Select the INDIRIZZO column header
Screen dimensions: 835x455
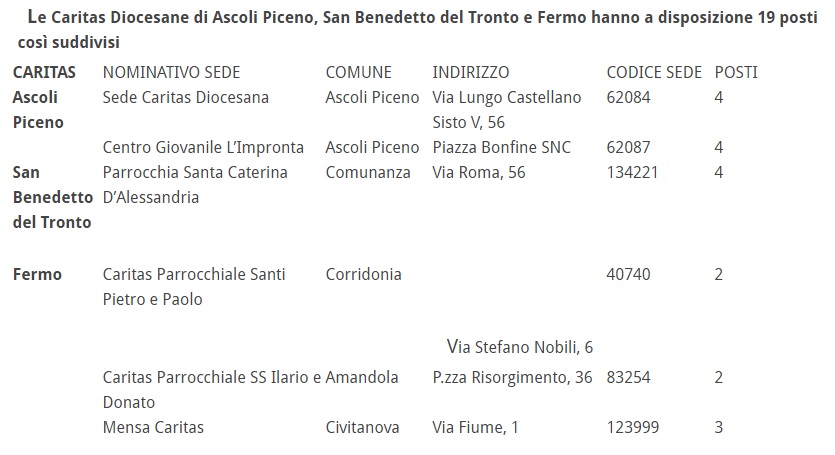pyautogui.click(x=470, y=73)
